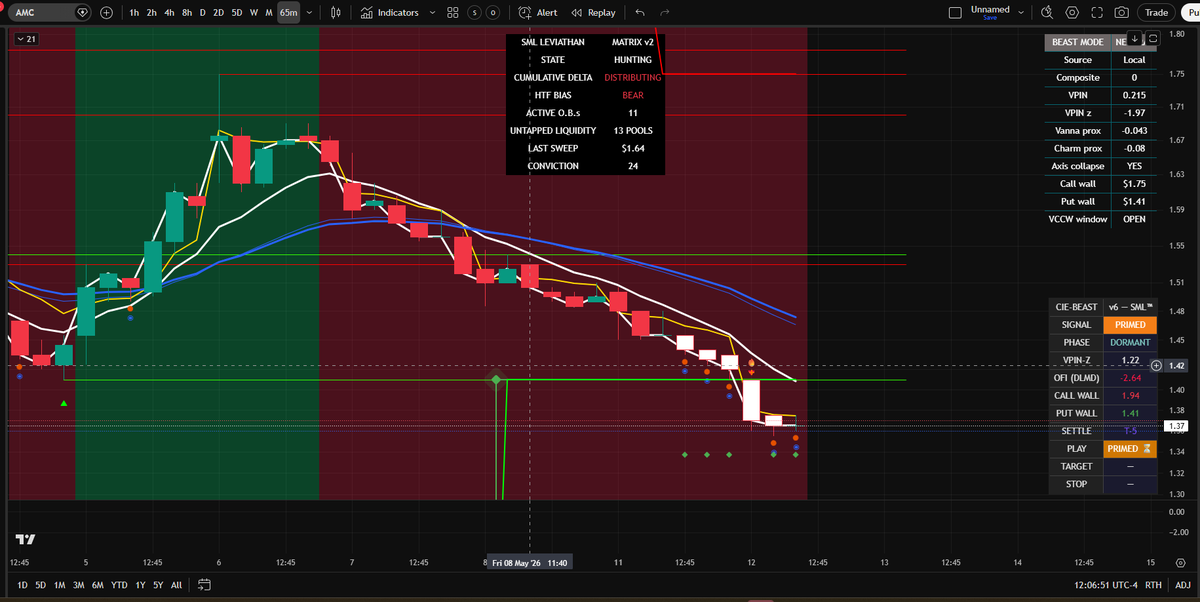The image size is (1200, 602).
Task: Click the circled O quick button
Action: click(492, 13)
